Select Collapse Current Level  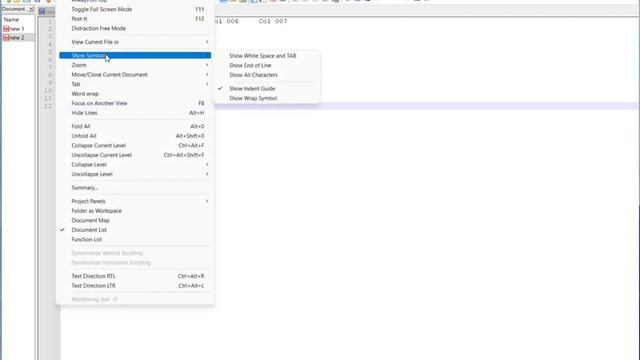[x=135, y=145]
